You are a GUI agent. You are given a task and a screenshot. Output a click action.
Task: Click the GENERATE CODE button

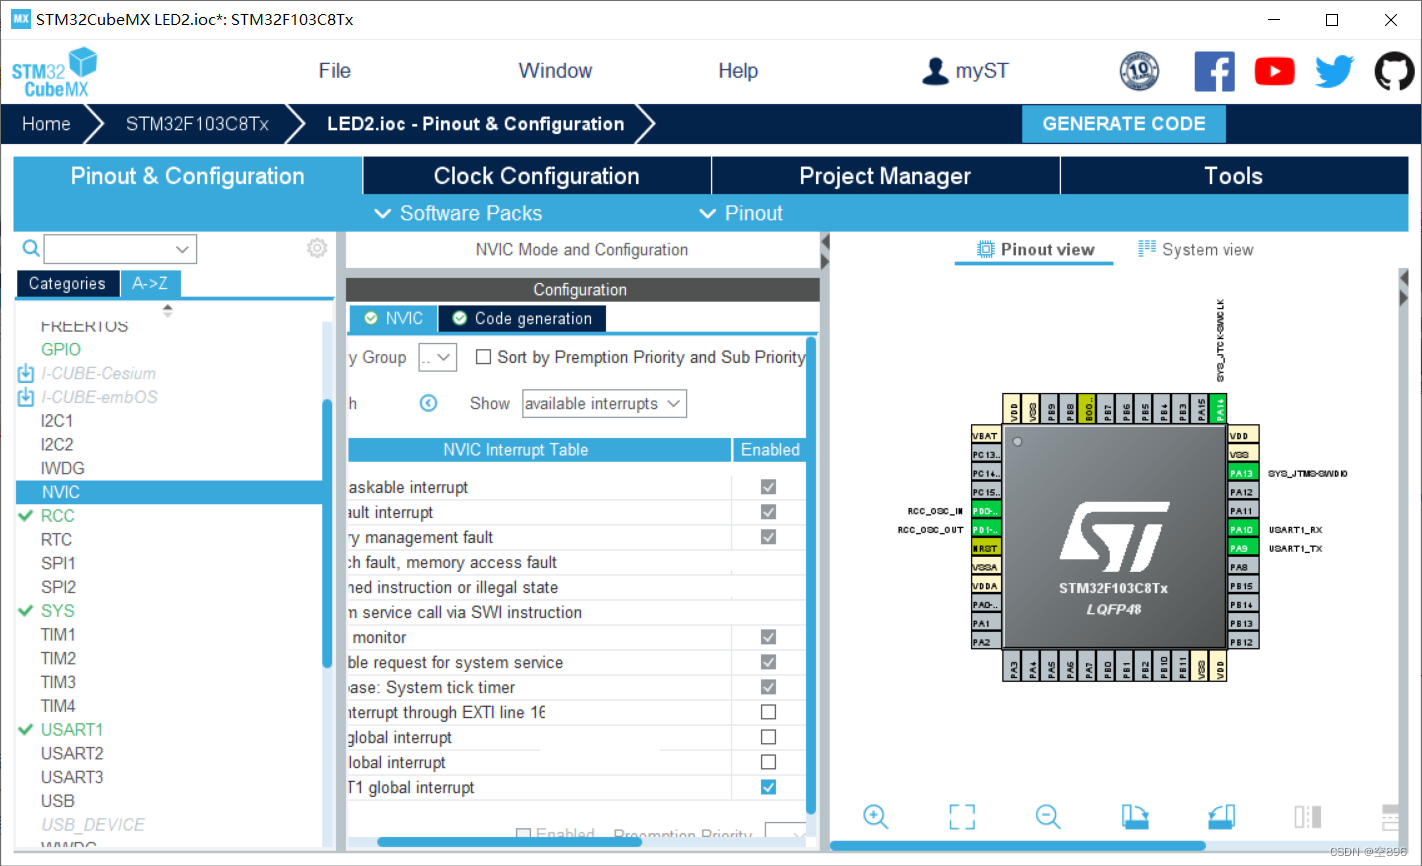coord(1123,124)
